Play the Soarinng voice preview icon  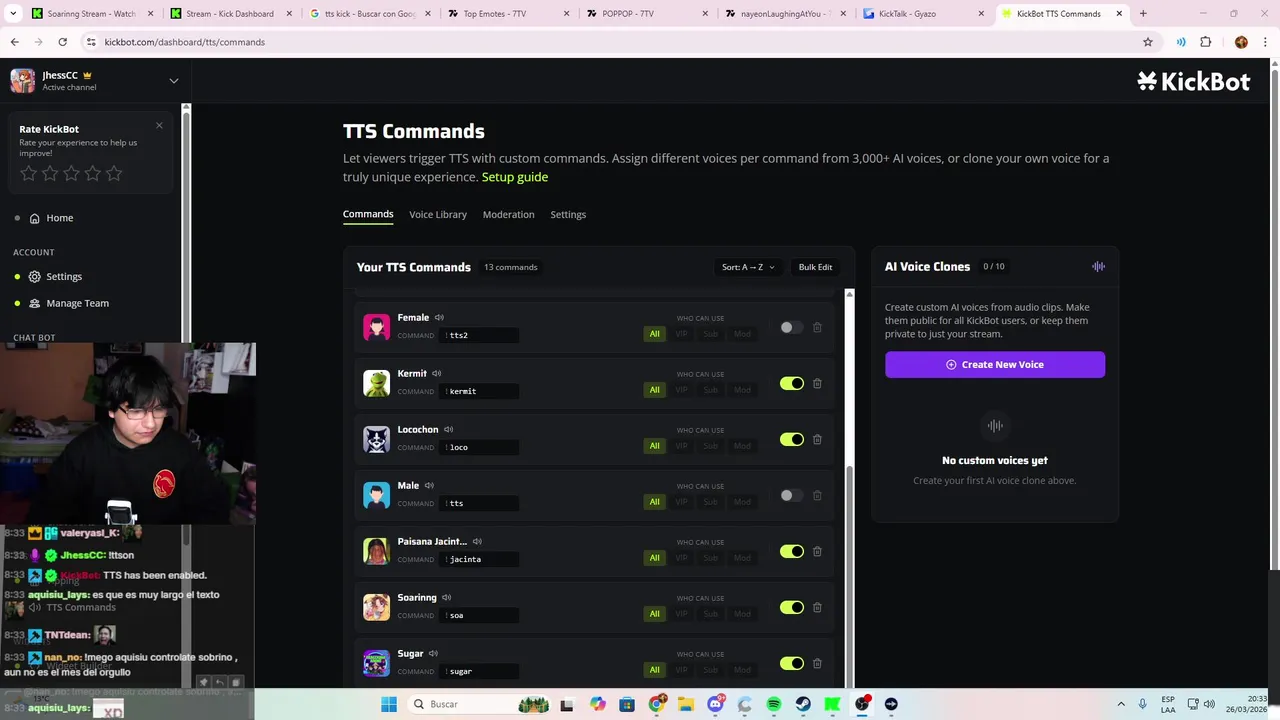pos(446,598)
